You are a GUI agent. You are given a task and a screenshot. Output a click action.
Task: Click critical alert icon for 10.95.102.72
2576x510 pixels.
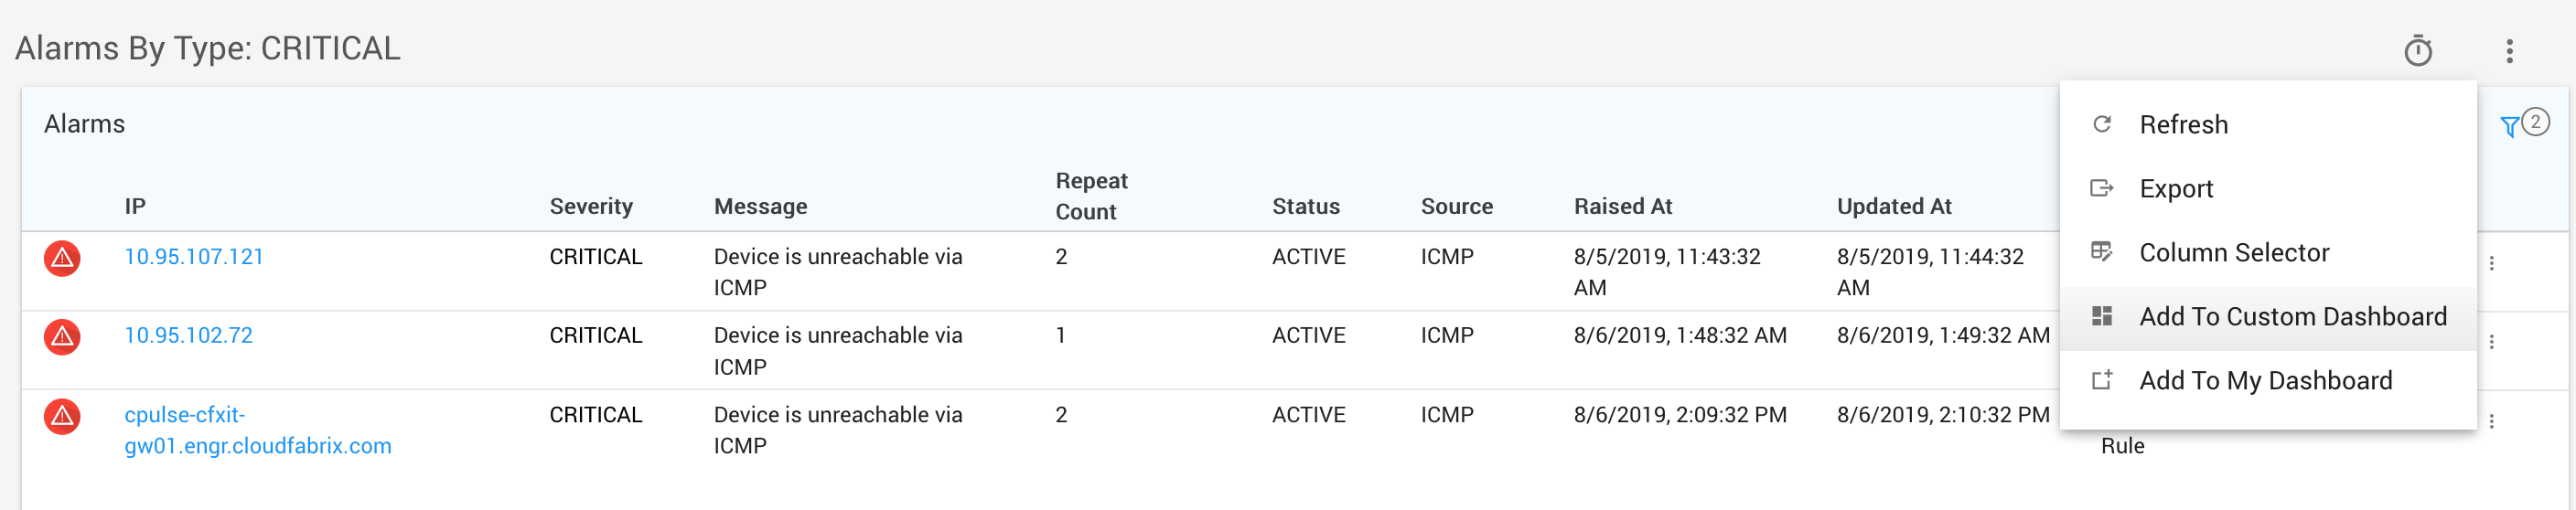point(62,337)
